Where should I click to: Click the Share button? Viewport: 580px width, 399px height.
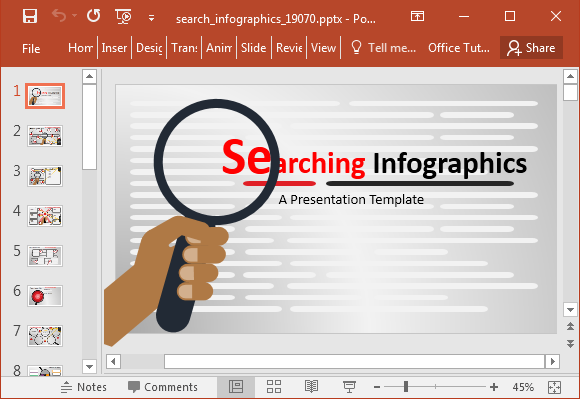pos(531,48)
